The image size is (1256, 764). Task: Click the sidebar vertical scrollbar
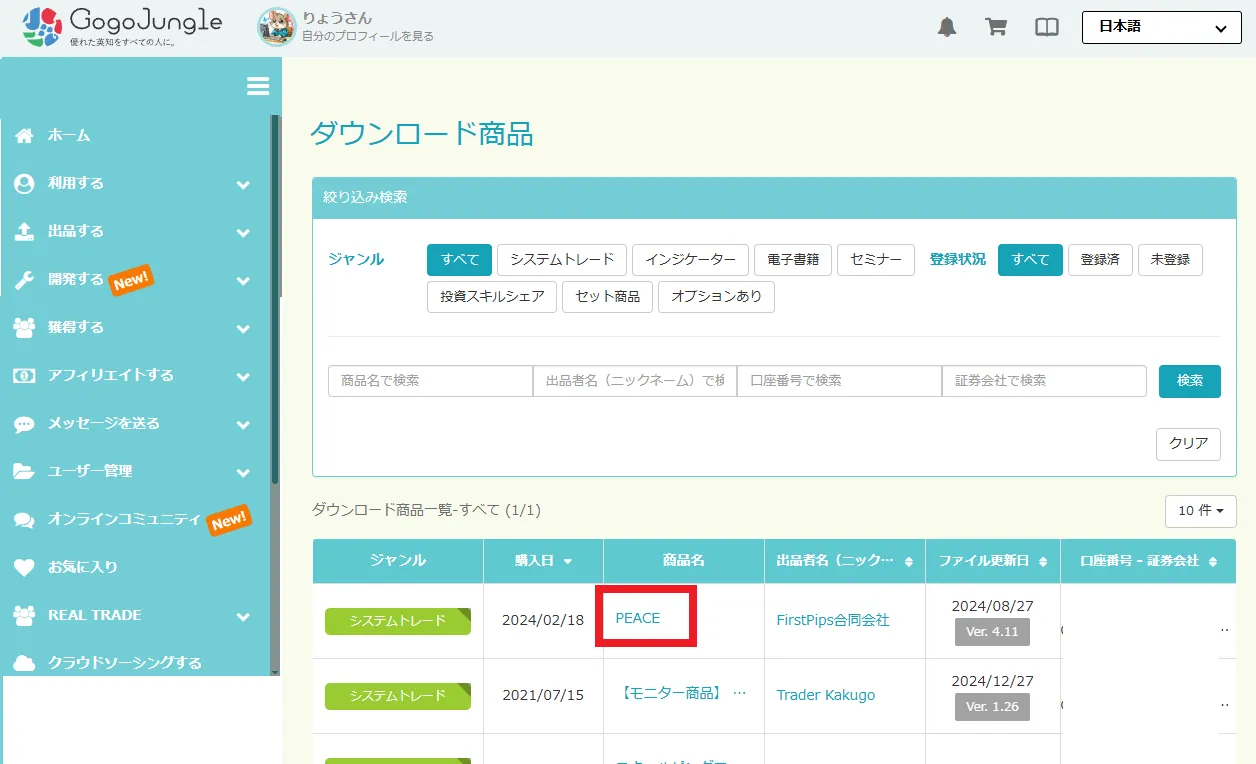pos(275,400)
